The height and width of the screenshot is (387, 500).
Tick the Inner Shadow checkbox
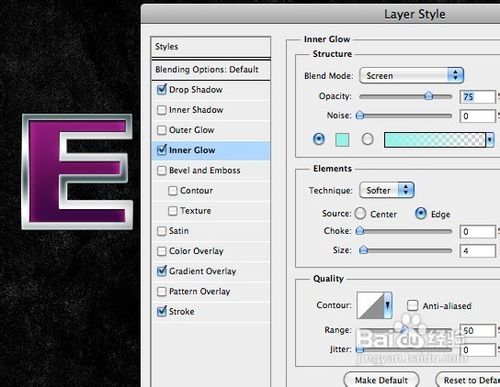tap(162, 110)
